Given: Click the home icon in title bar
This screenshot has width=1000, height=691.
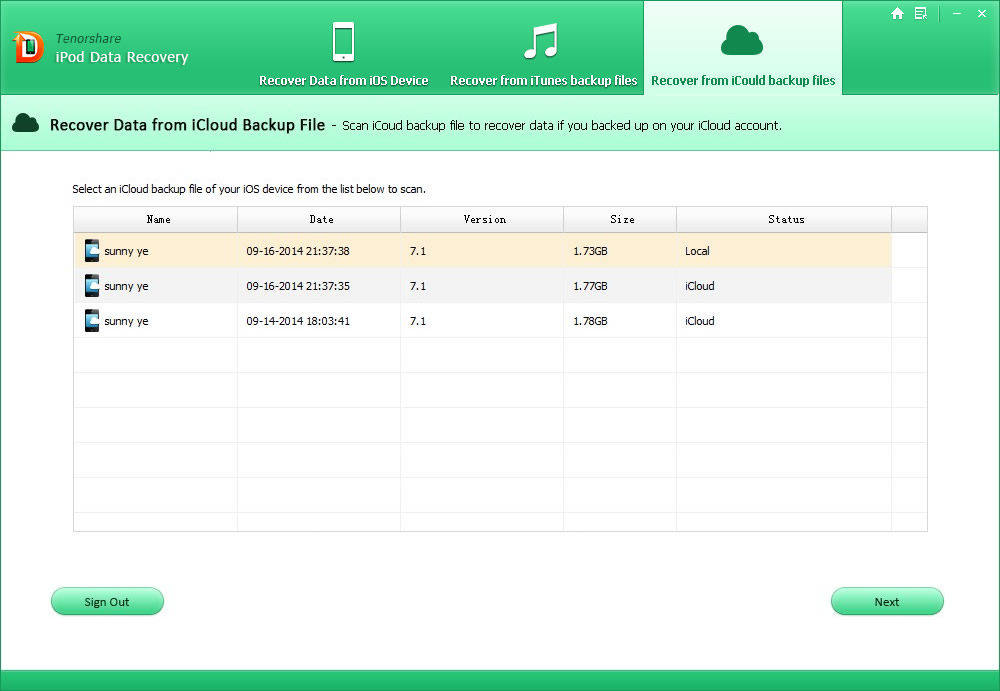Looking at the screenshot, I should pyautogui.click(x=897, y=13).
